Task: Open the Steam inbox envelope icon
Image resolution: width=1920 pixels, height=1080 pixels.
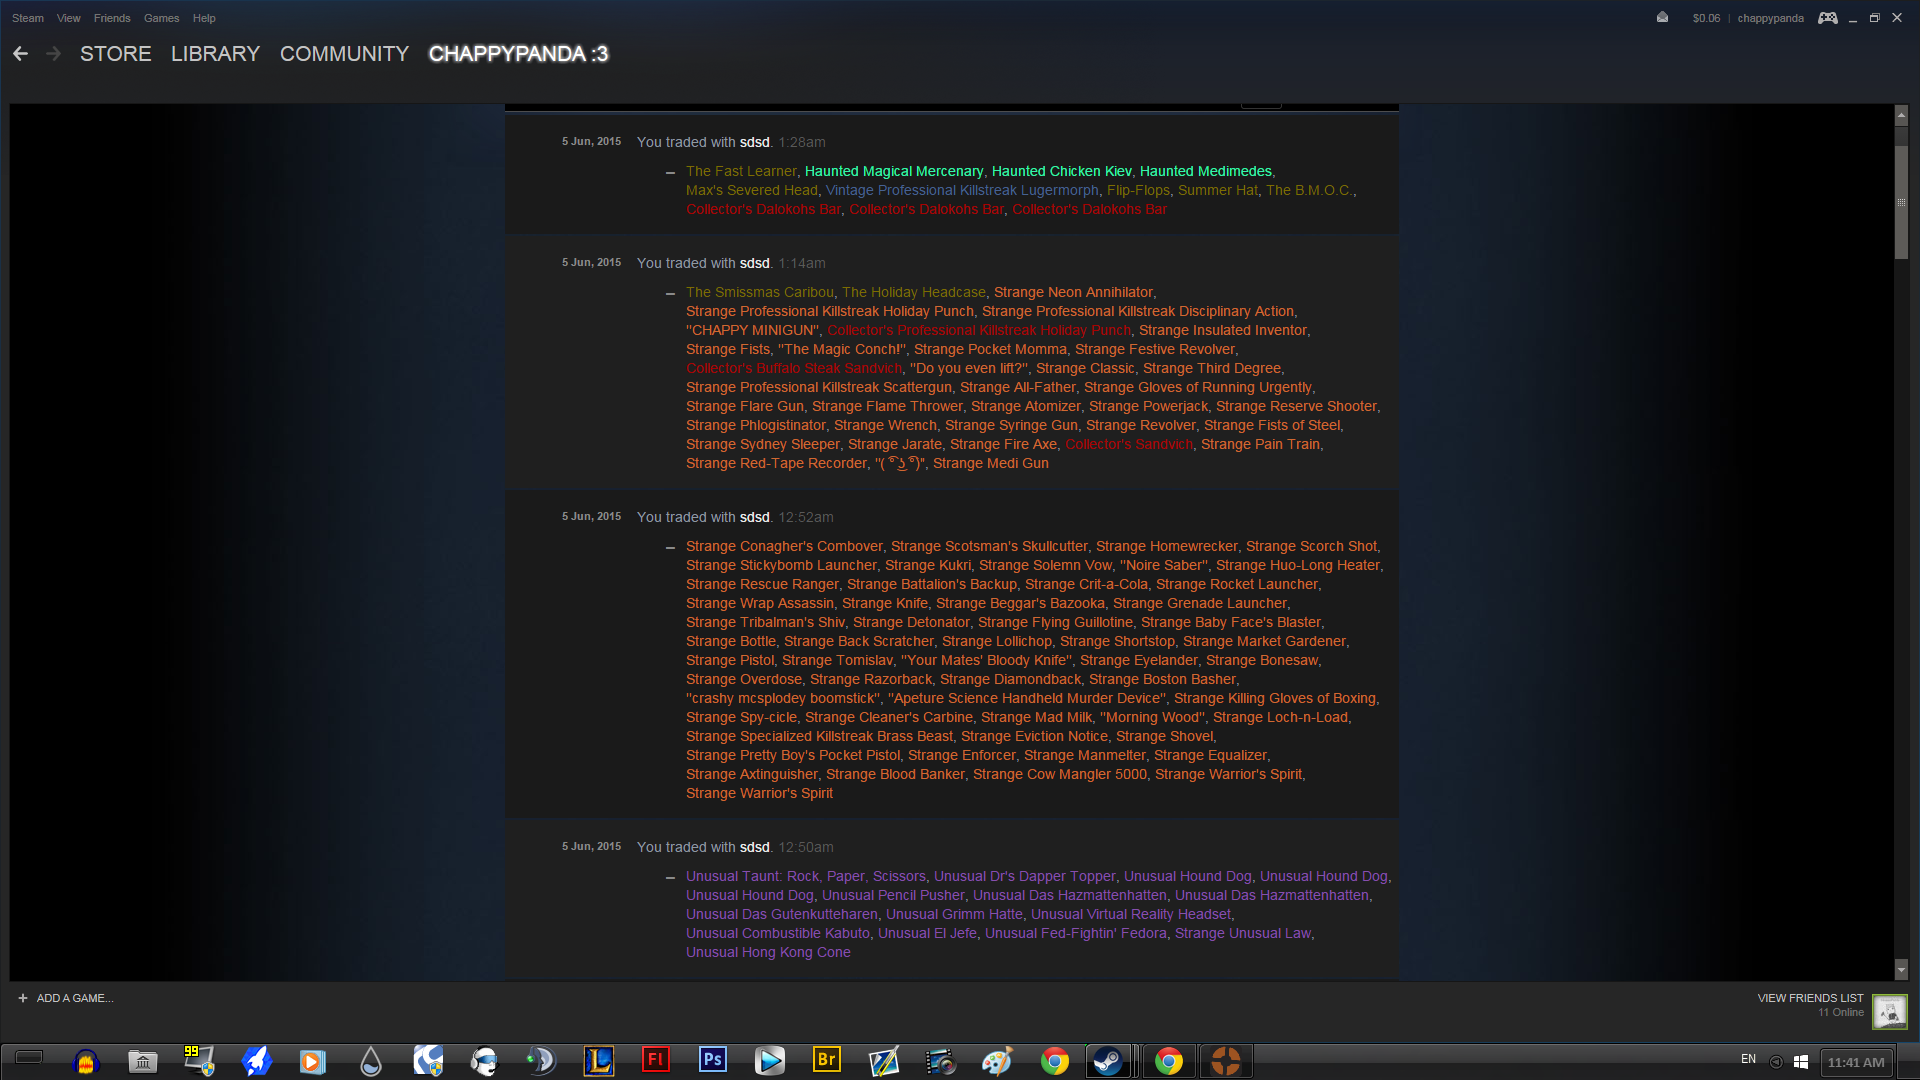Action: (1662, 17)
